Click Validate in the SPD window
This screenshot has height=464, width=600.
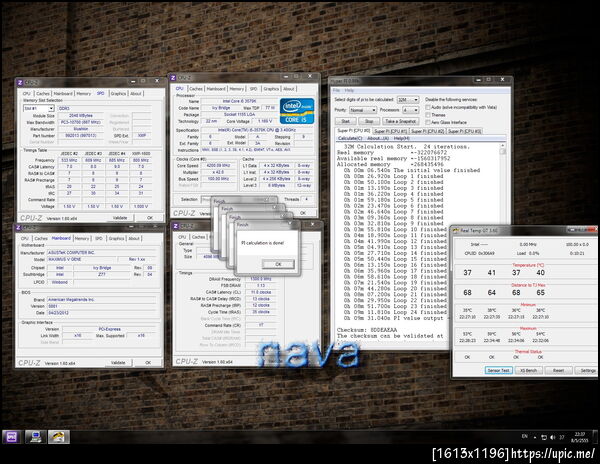(120, 218)
